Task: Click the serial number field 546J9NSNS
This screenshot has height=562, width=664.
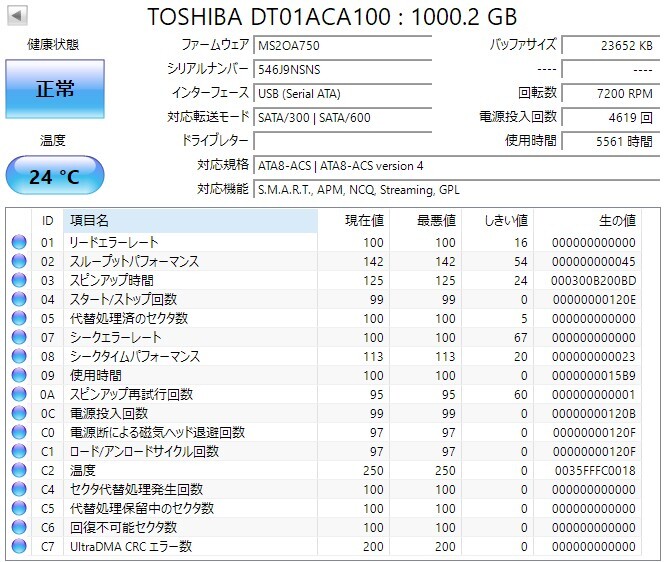Action: click(x=343, y=69)
